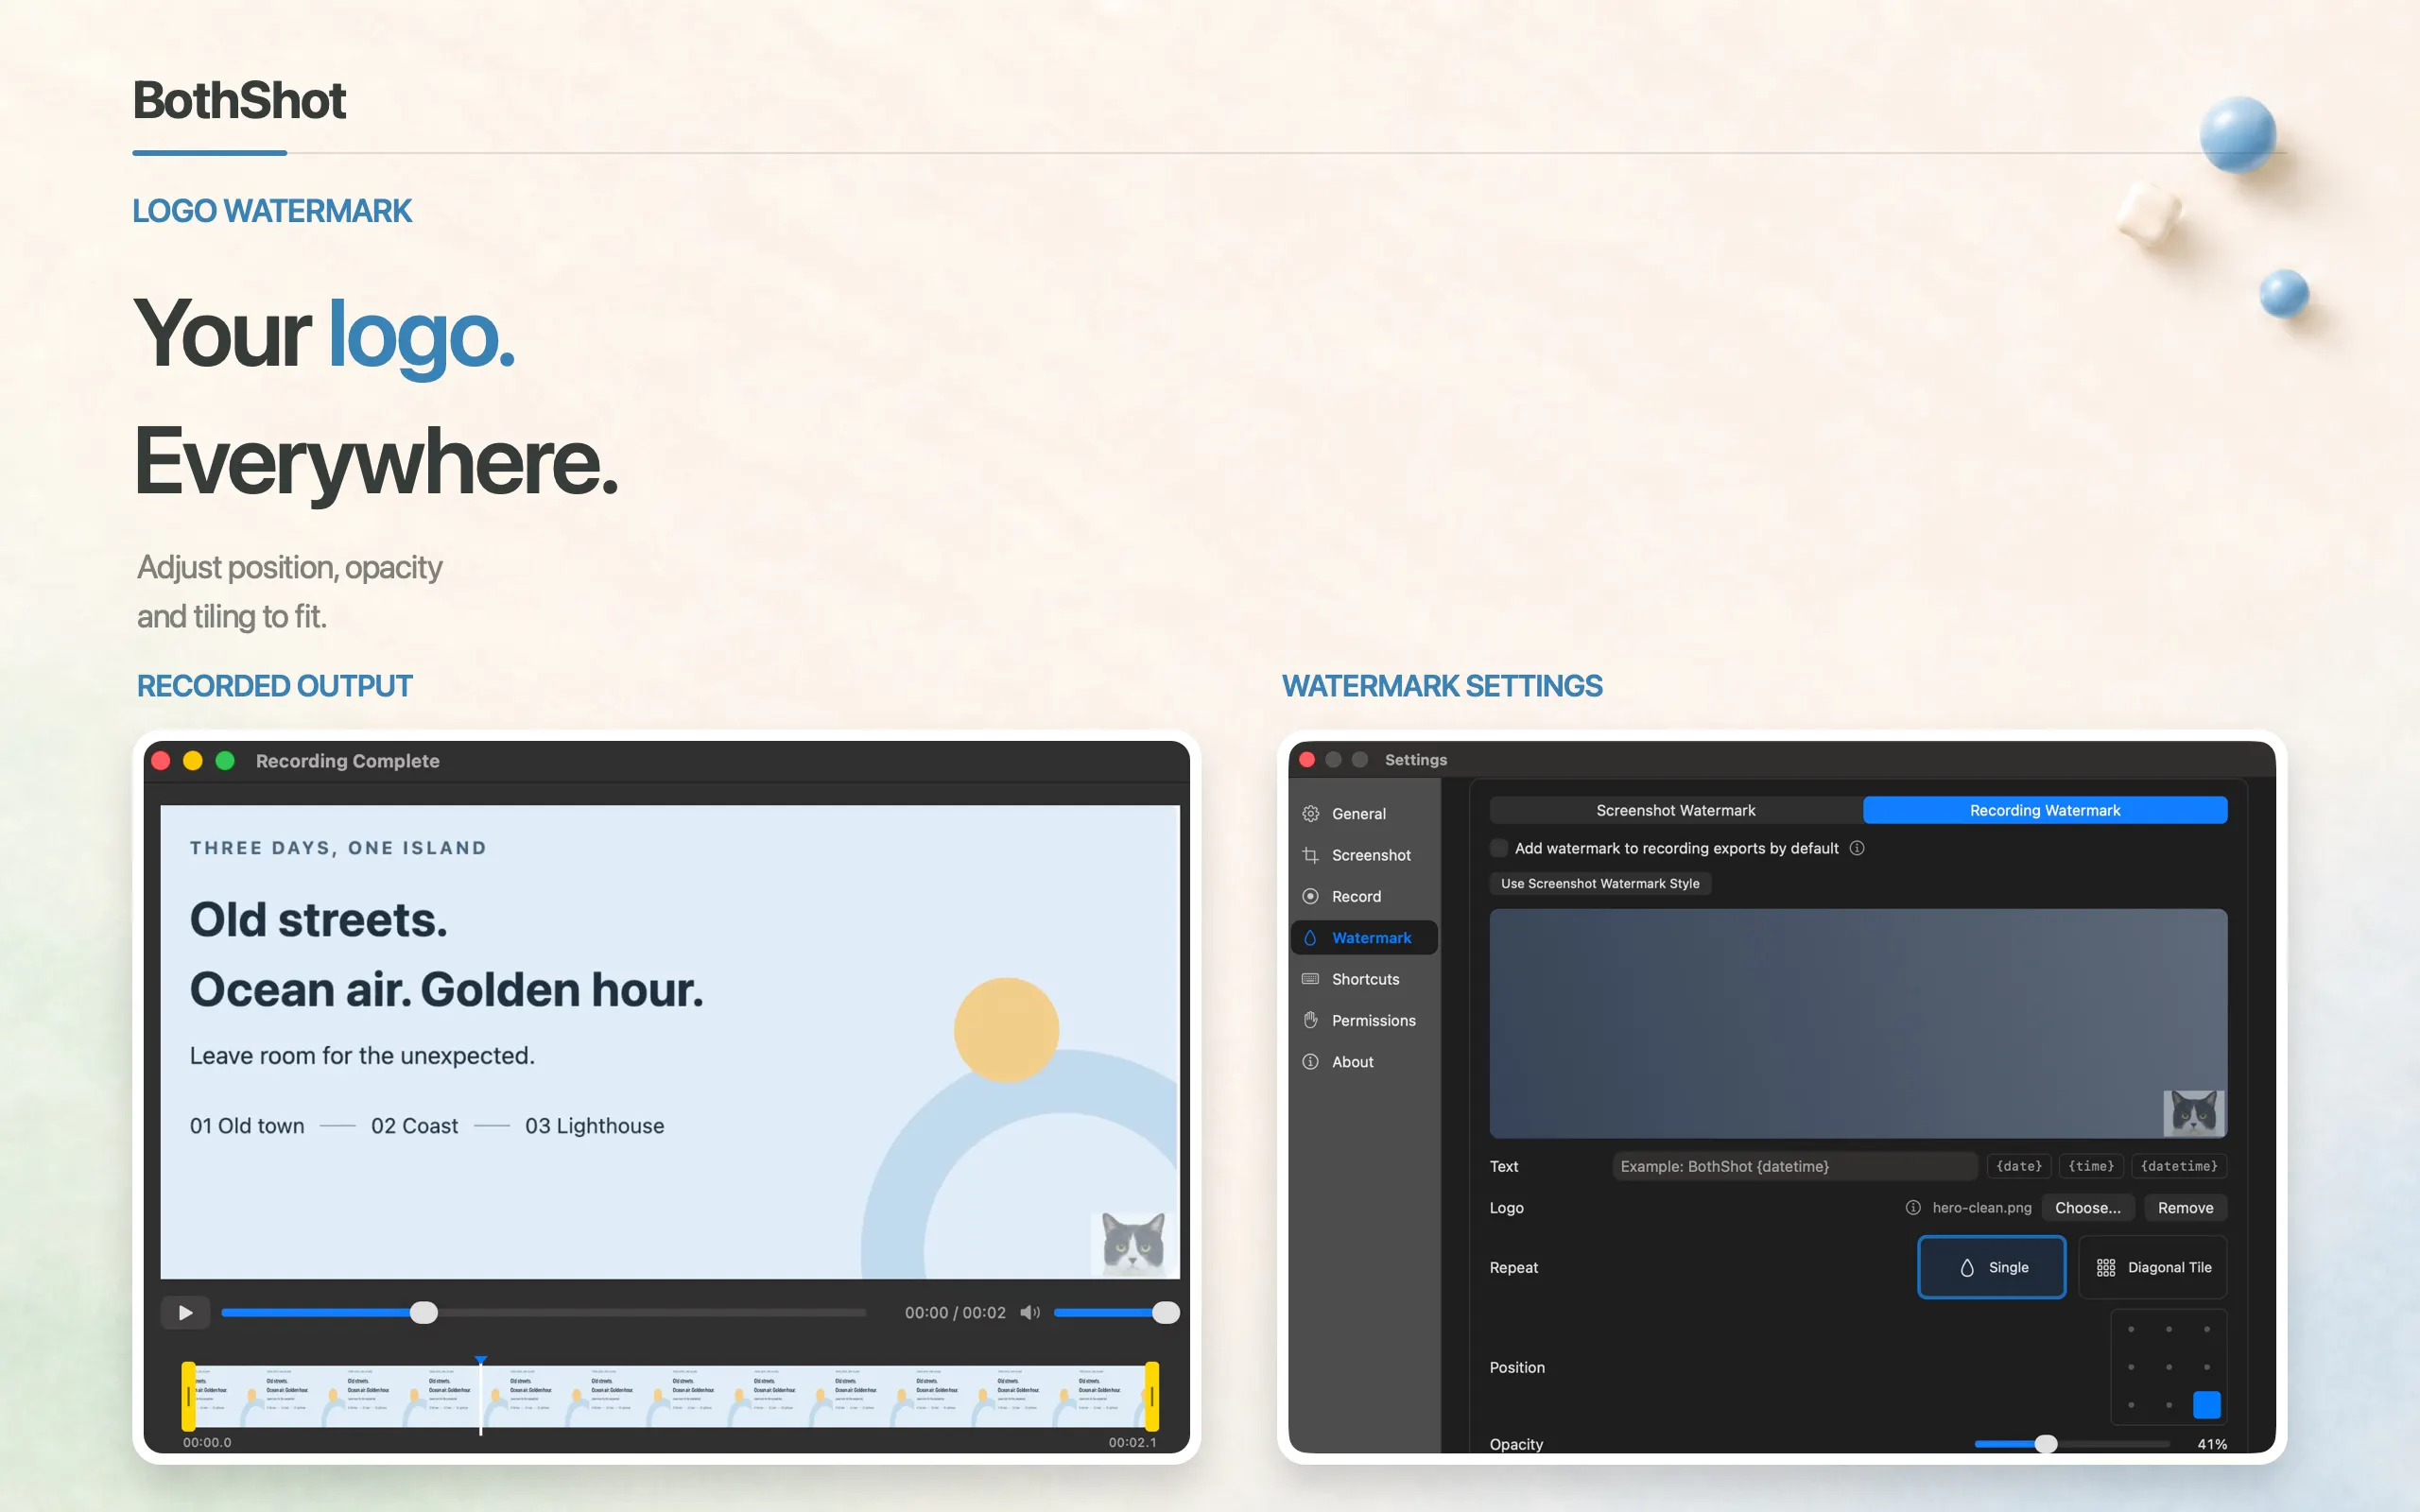Viewport: 2420px width, 1512px height.
Task: Remove the logo file
Action: 2185,1207
